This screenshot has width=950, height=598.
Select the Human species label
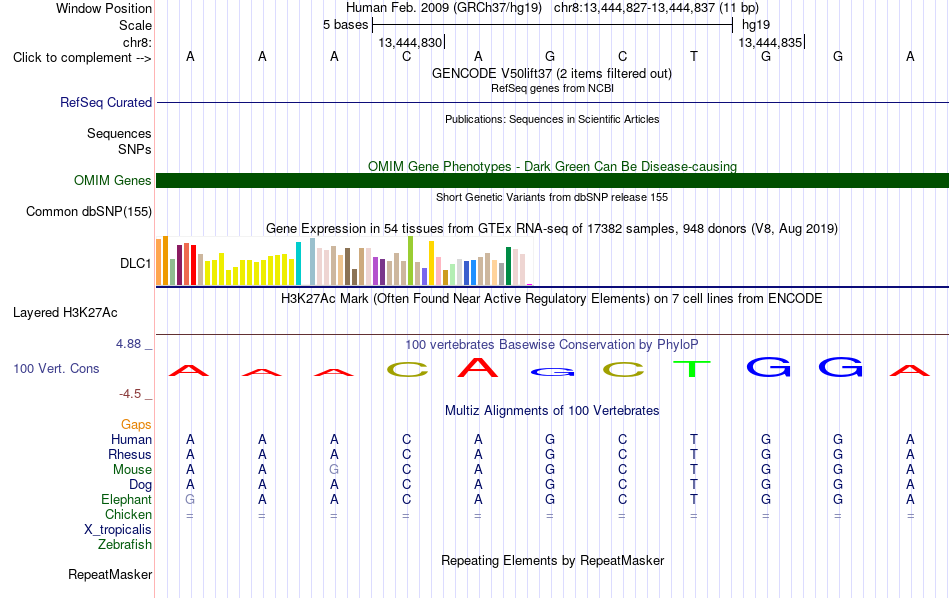point(131,439)
